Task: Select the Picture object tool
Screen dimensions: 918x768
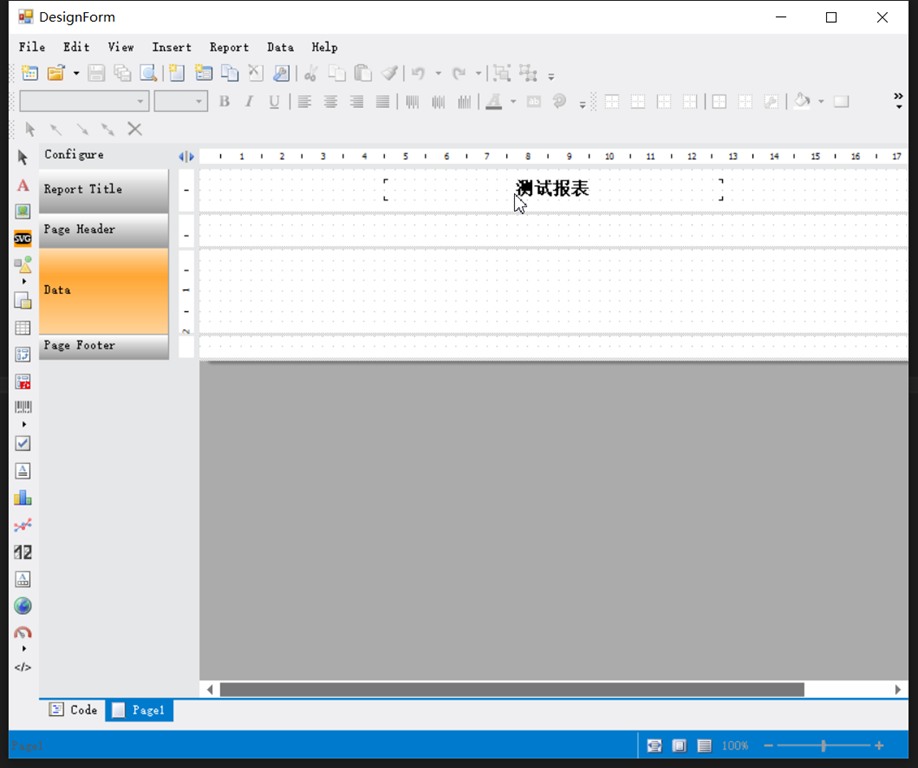Action: 23,212
